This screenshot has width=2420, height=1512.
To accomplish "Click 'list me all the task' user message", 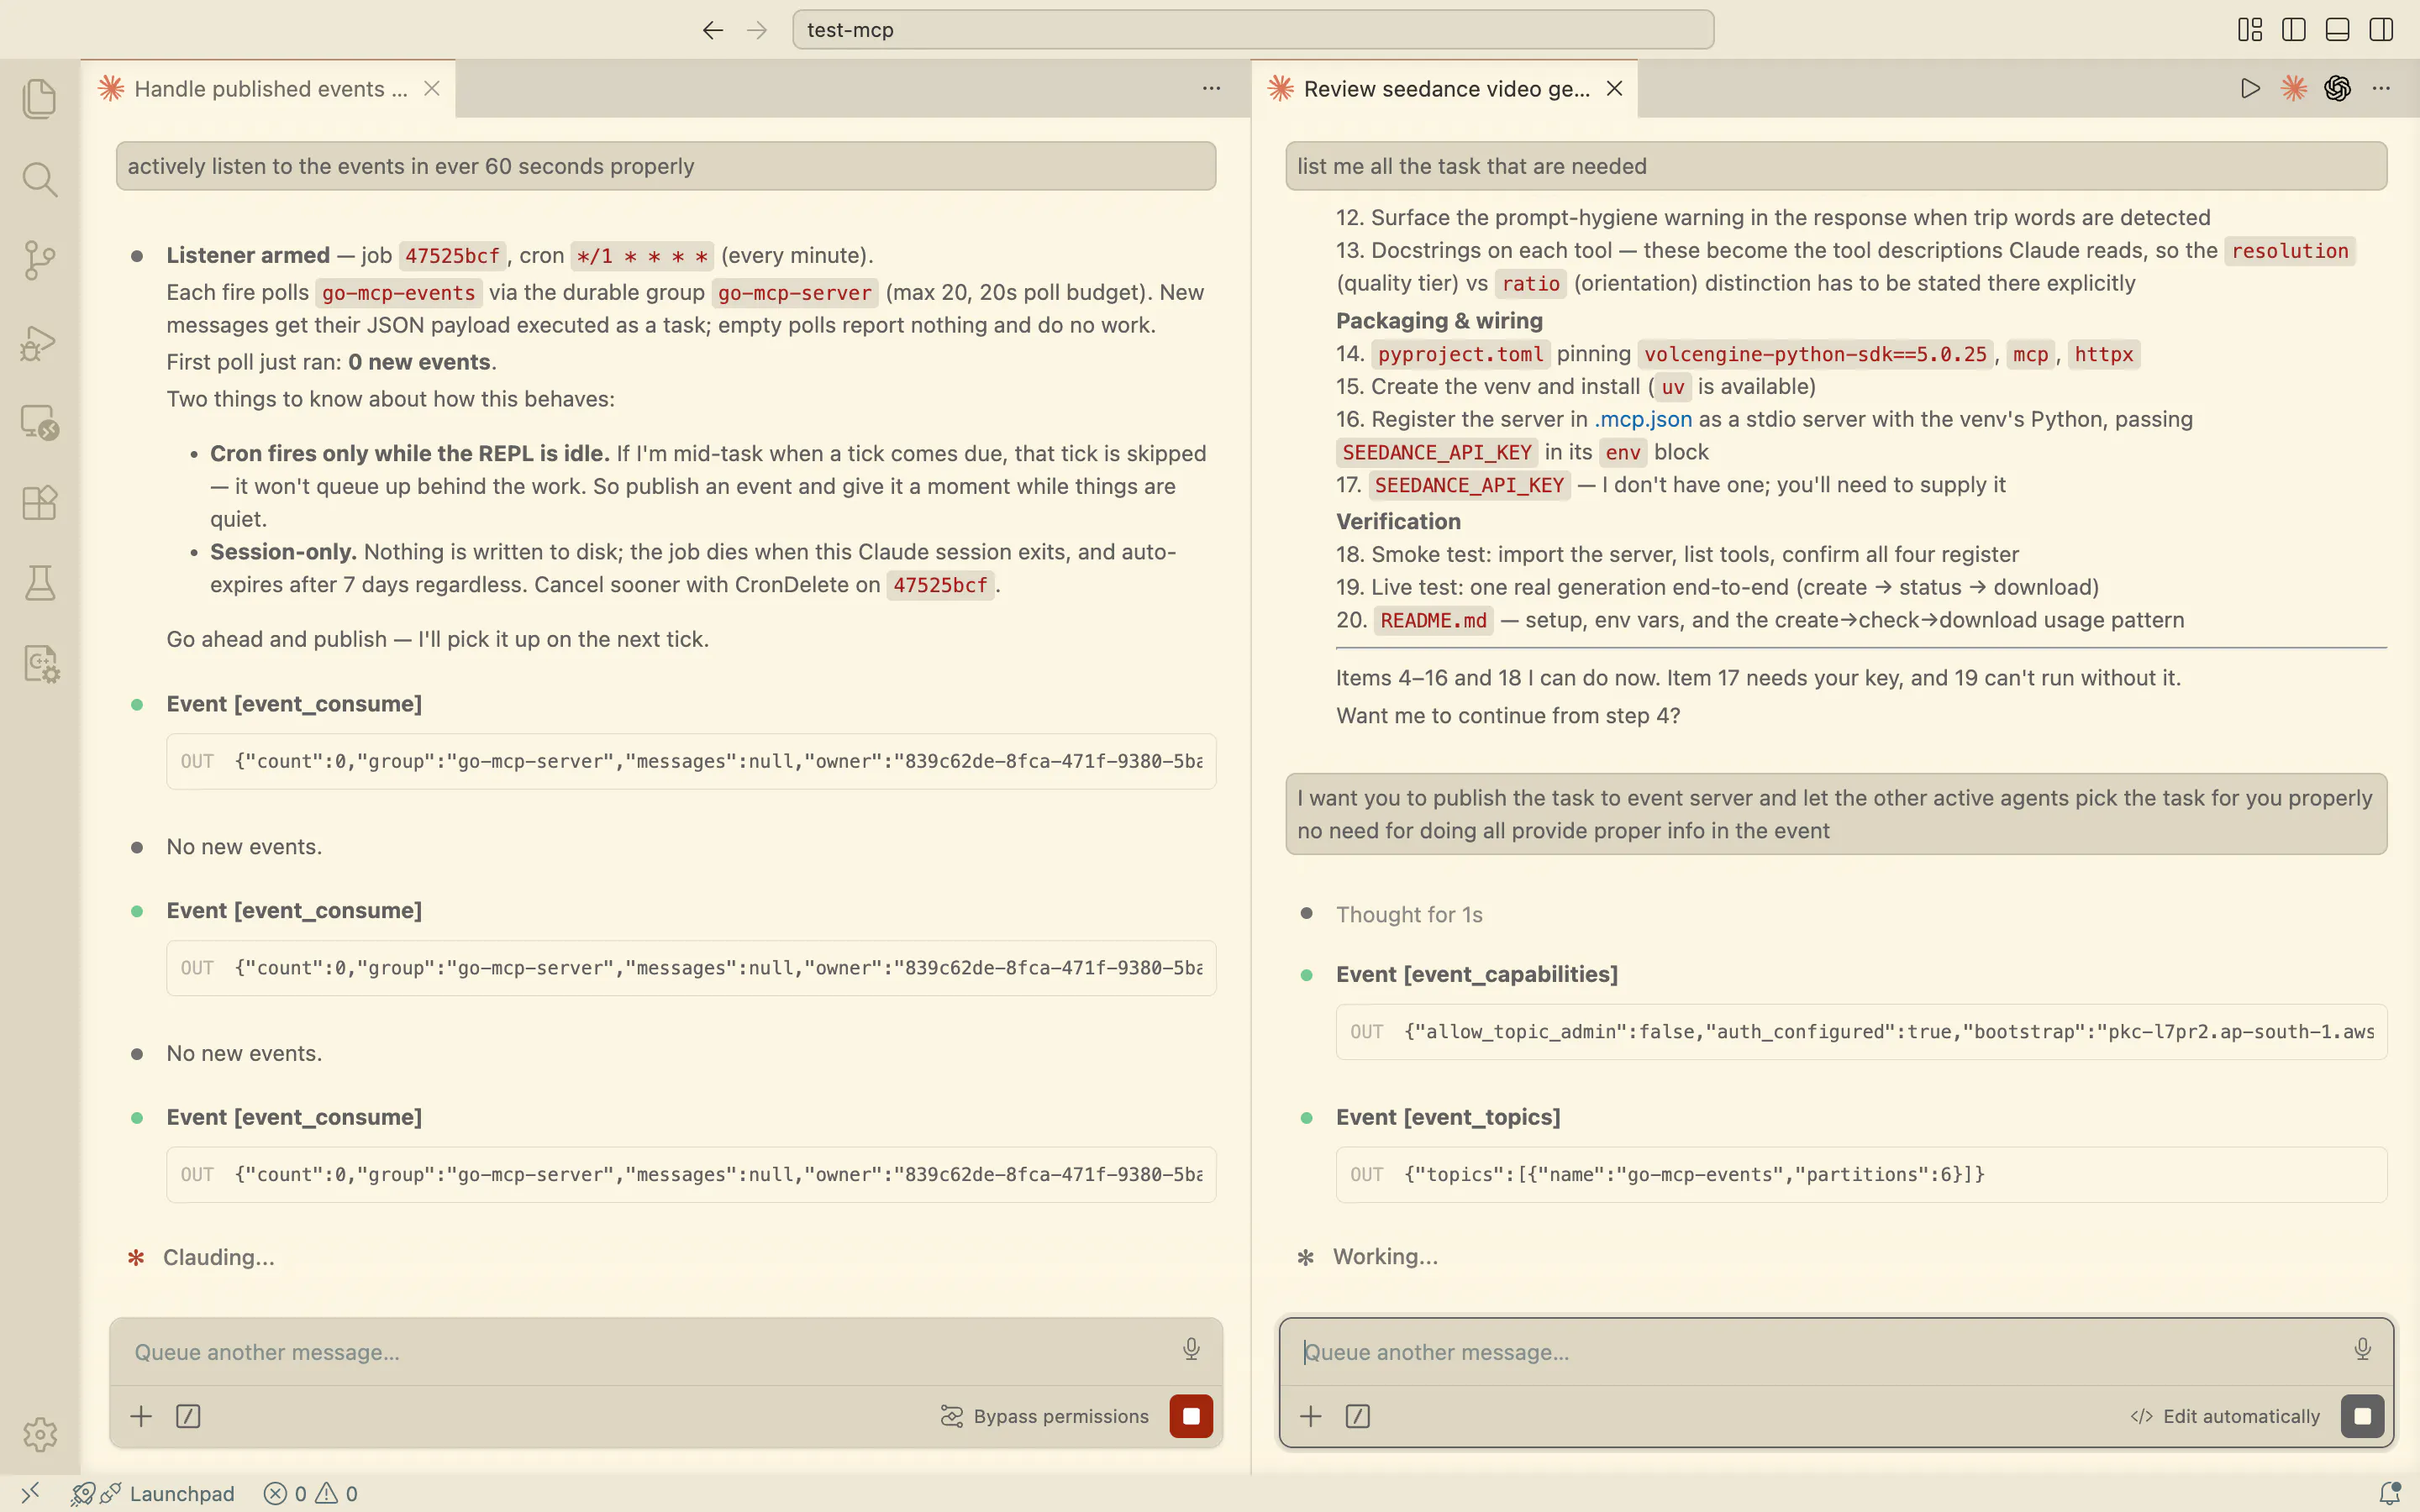I will 1836,166.
